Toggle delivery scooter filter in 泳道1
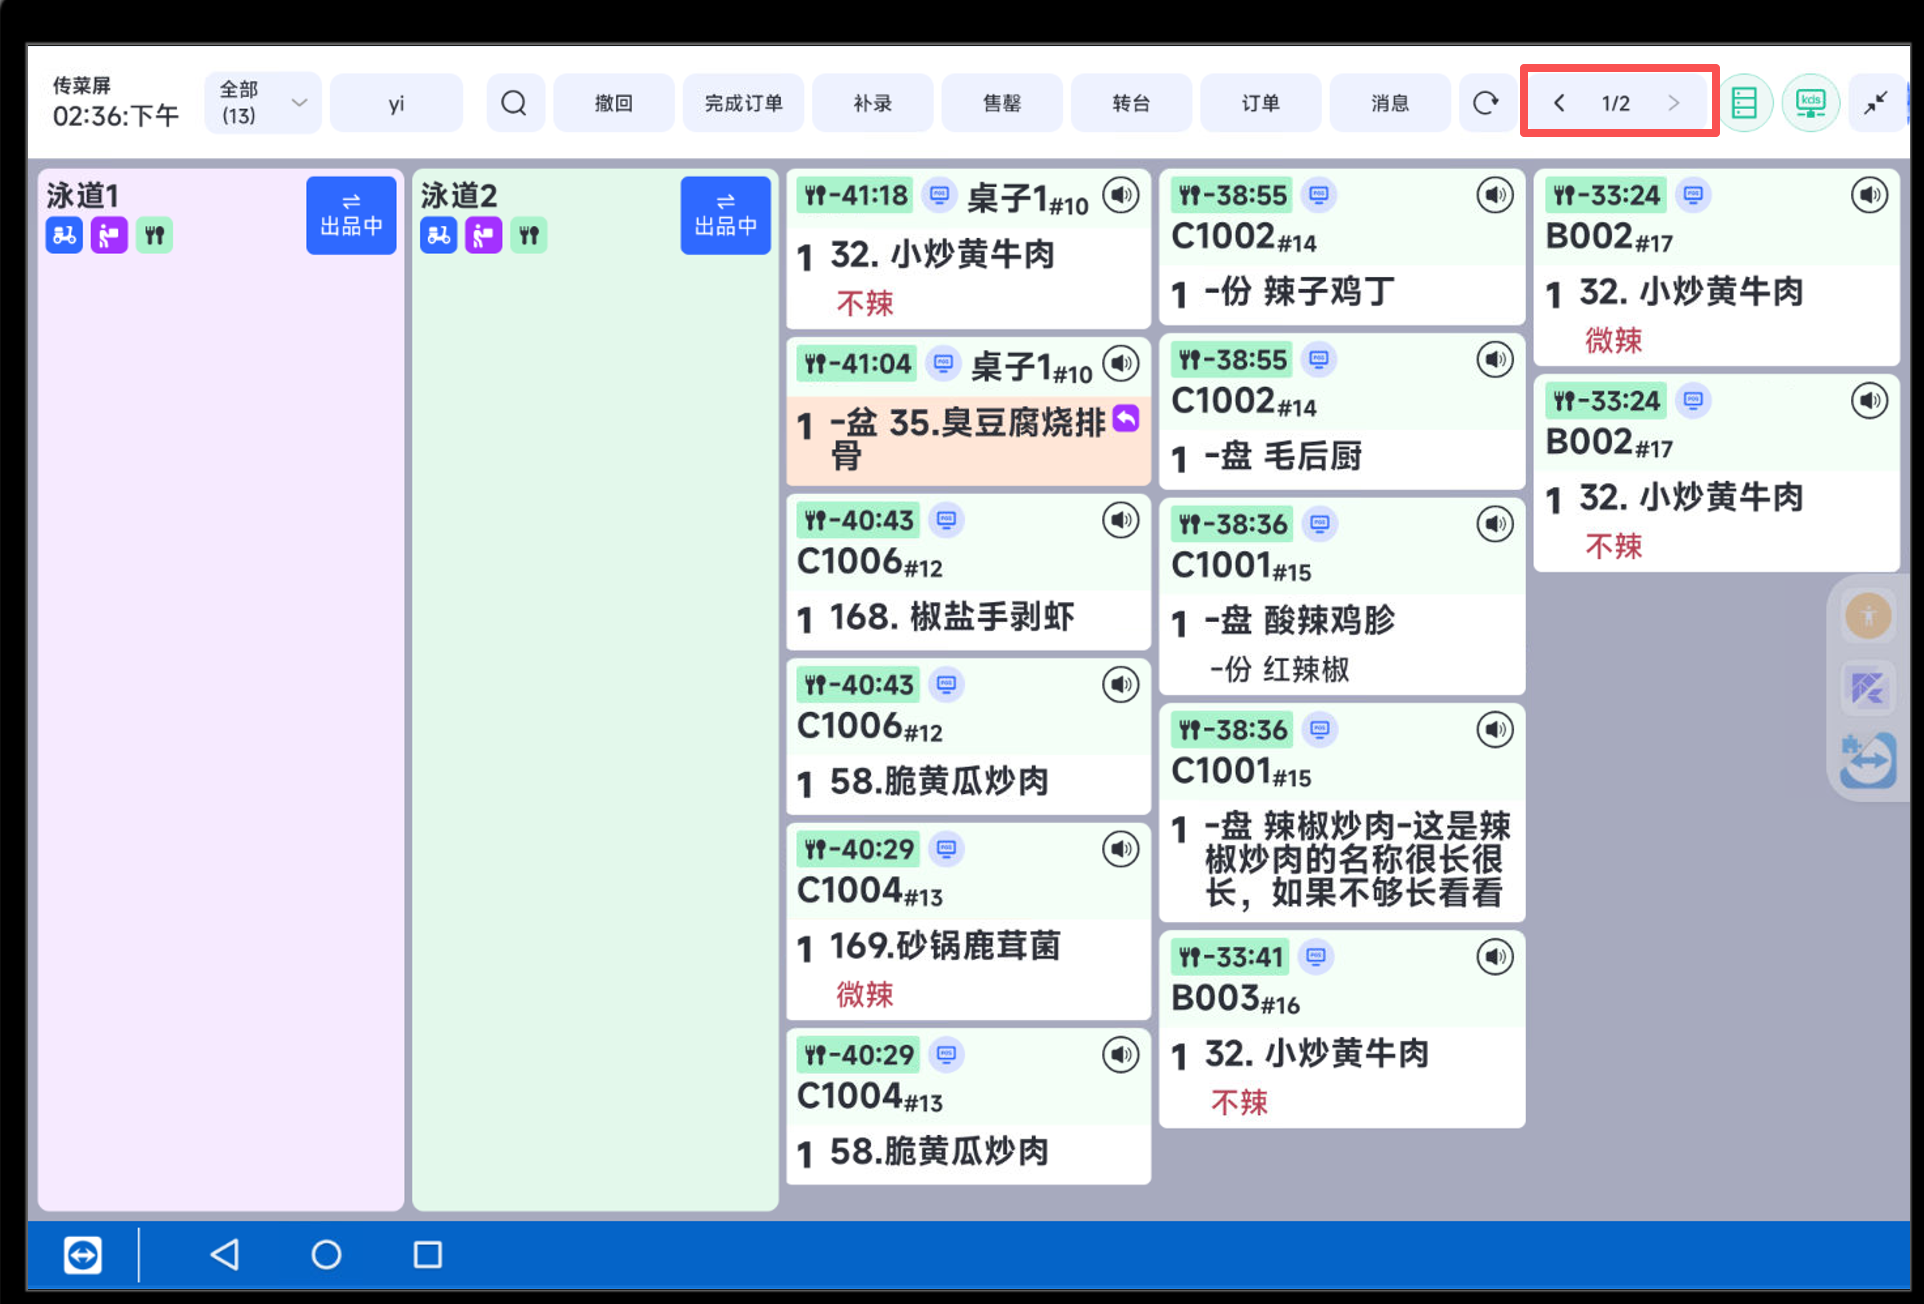Screen dimensions: 1924x1304 (64, 236)
